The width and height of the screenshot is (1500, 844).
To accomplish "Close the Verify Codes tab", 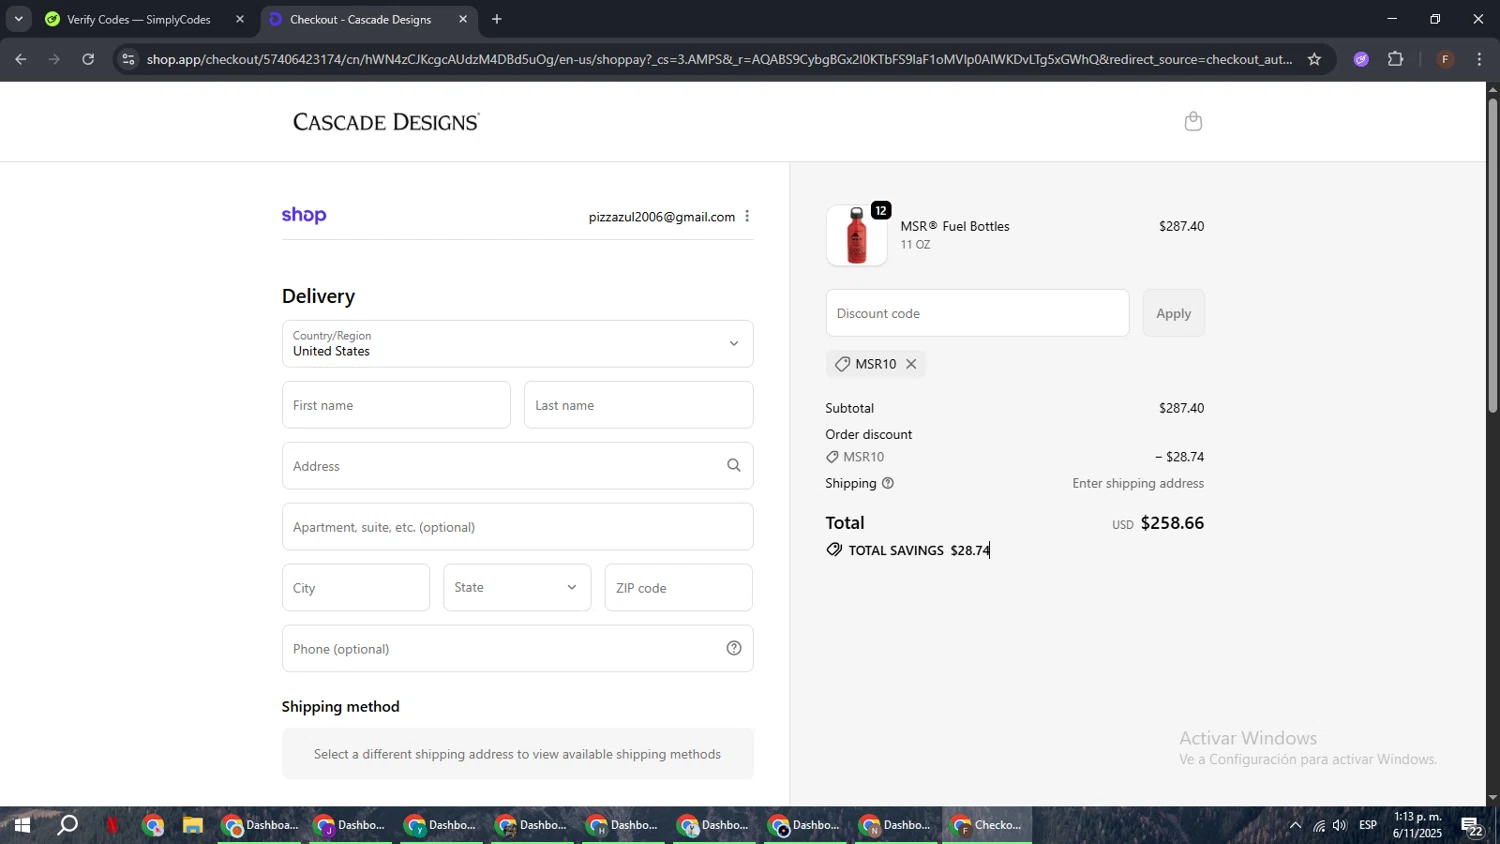I will click(239, 19).
